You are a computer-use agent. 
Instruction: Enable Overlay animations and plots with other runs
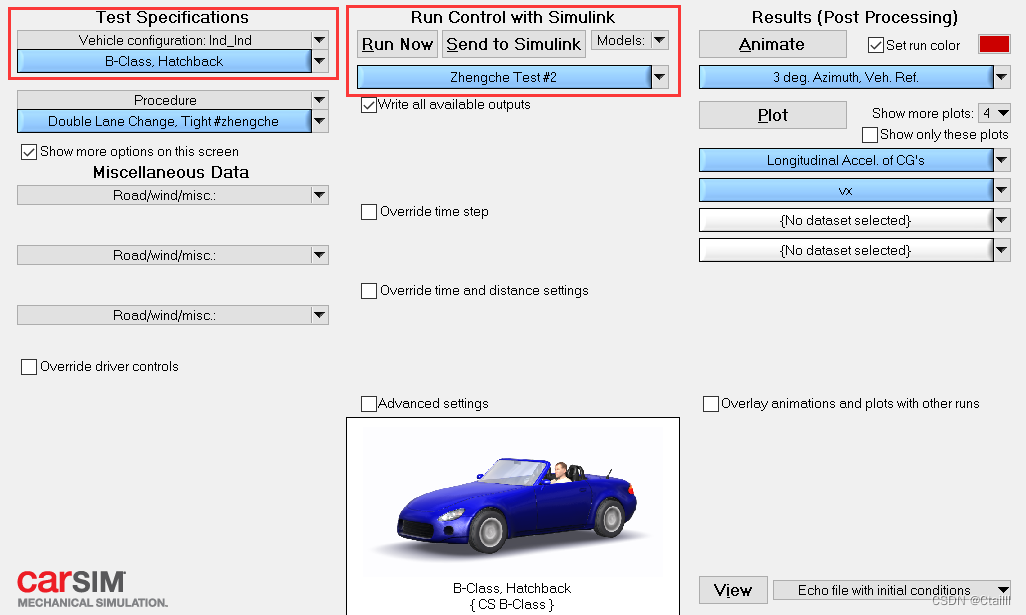(x=711, y=404)
